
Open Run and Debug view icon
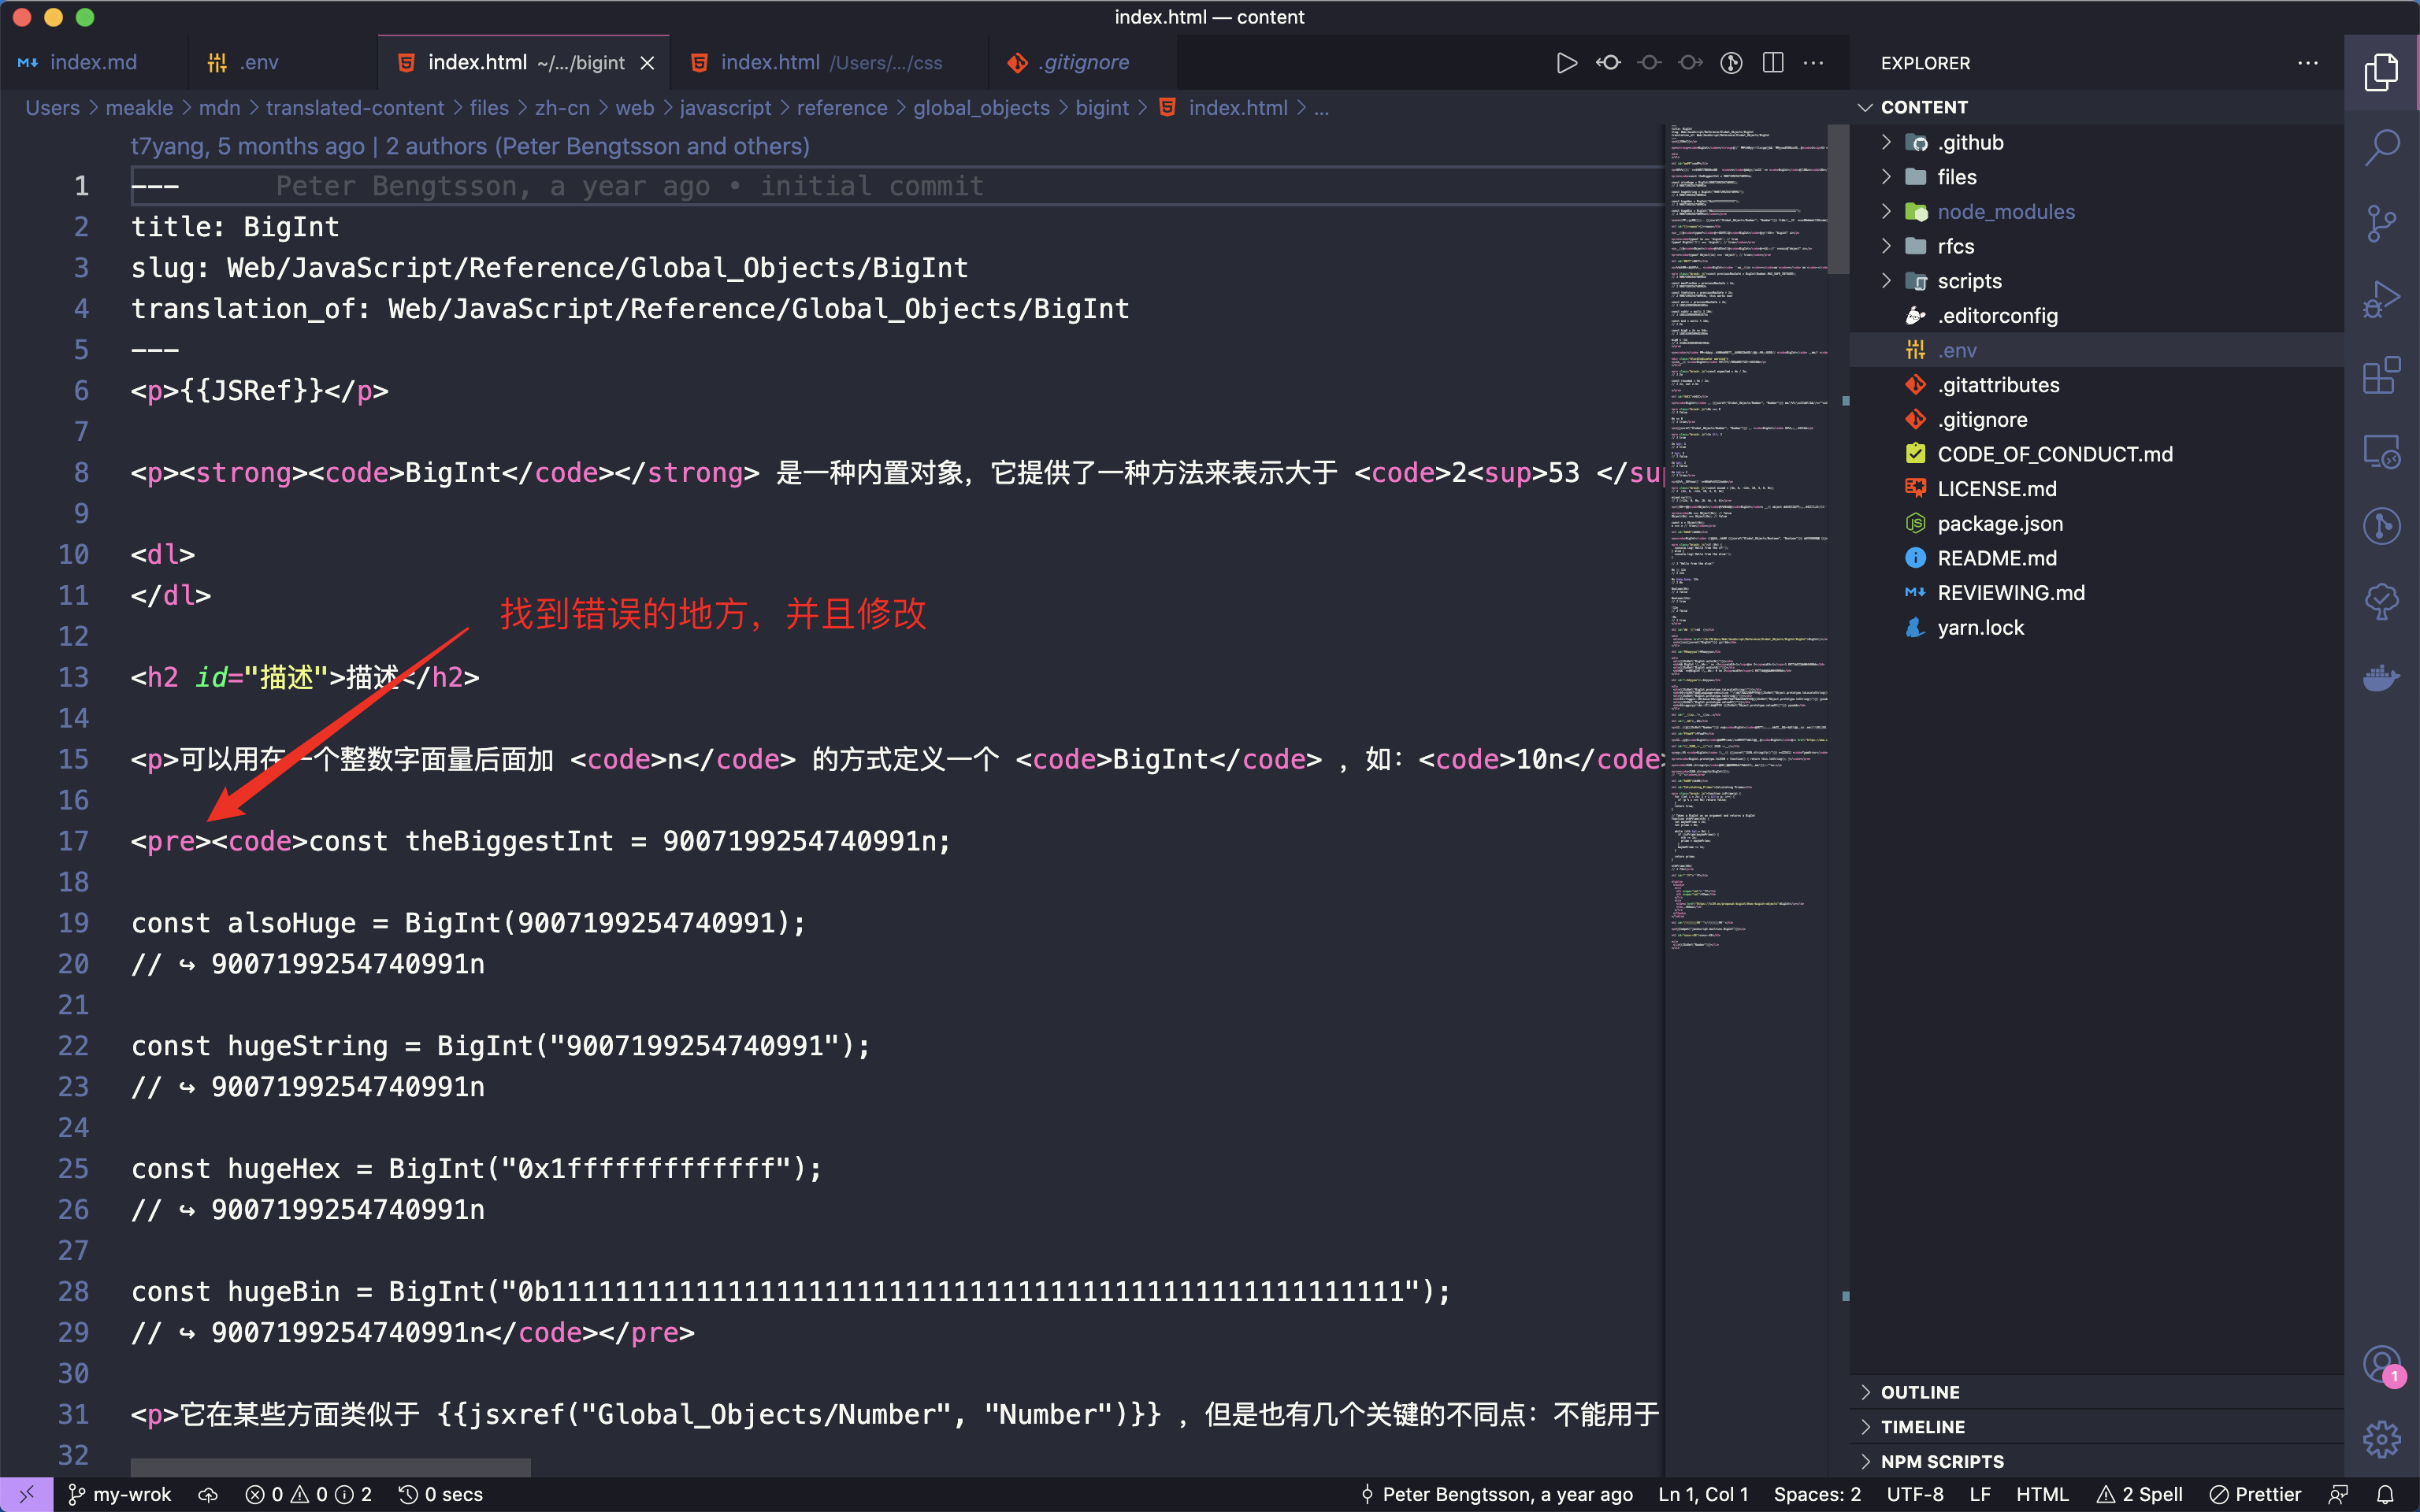(x=2381, y=299)
